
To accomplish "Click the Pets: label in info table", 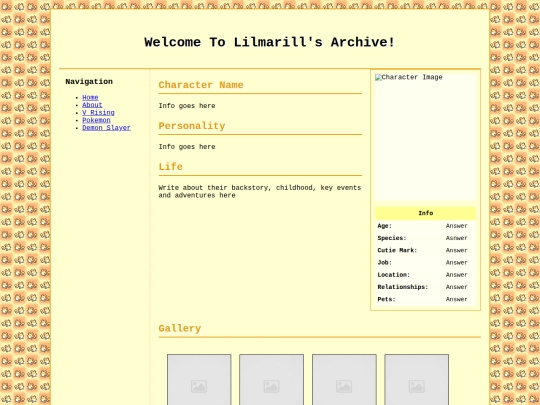I will tap(386, 299).
